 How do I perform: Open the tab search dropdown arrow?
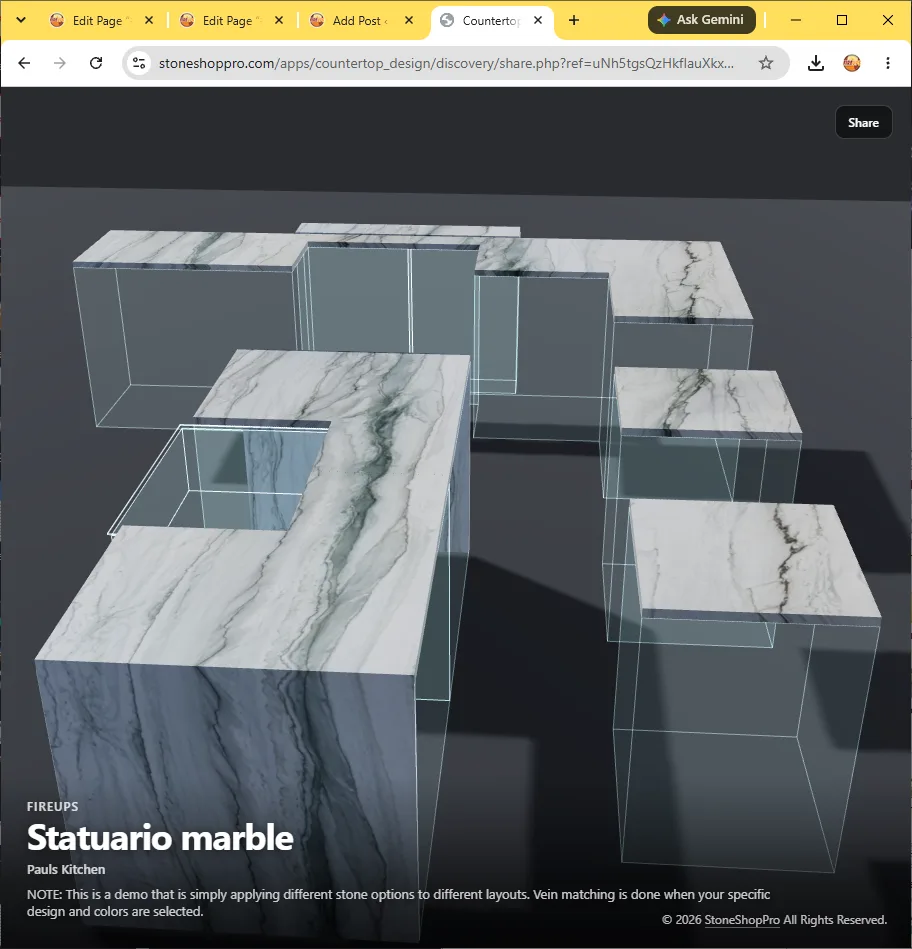(x=21, y=20)
